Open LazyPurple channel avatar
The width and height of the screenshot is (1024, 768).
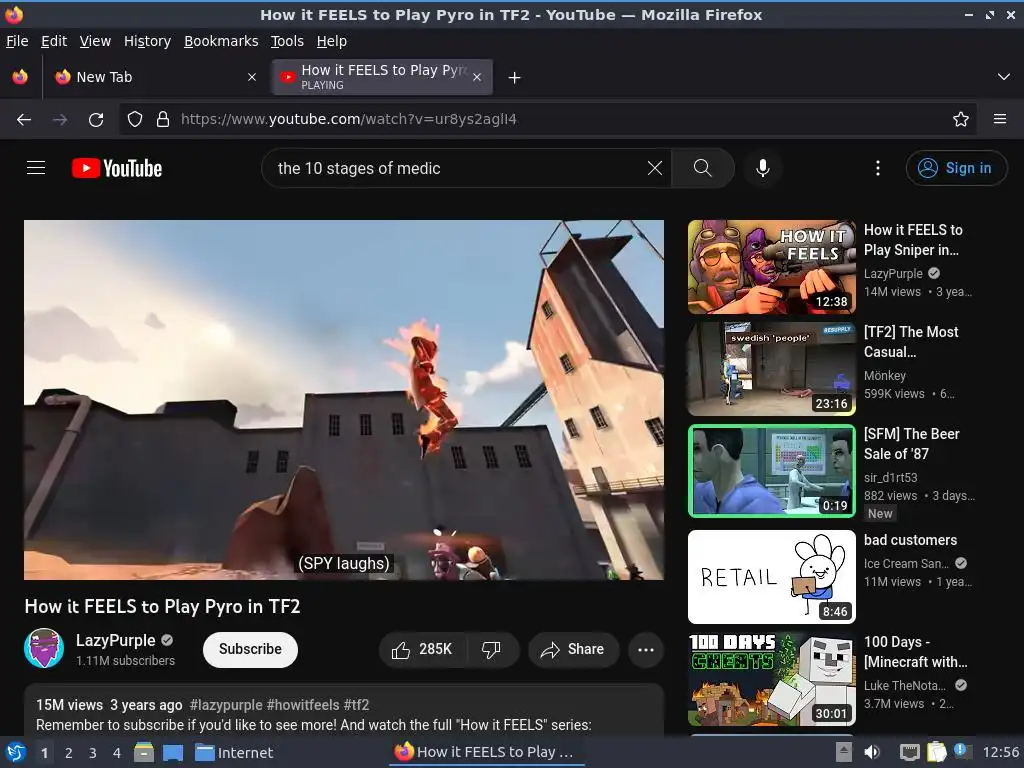tap(44, 648)
